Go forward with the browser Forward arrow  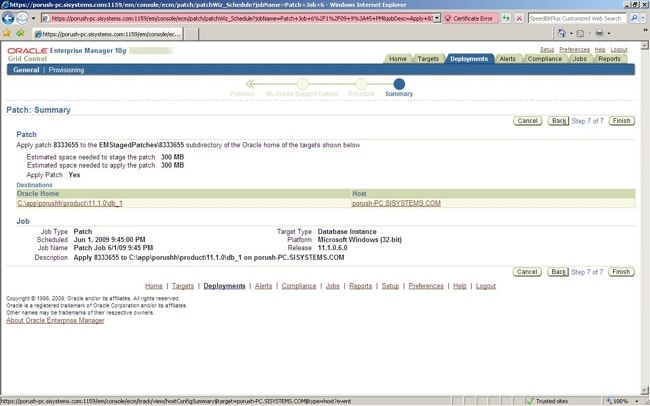(22, 18)
